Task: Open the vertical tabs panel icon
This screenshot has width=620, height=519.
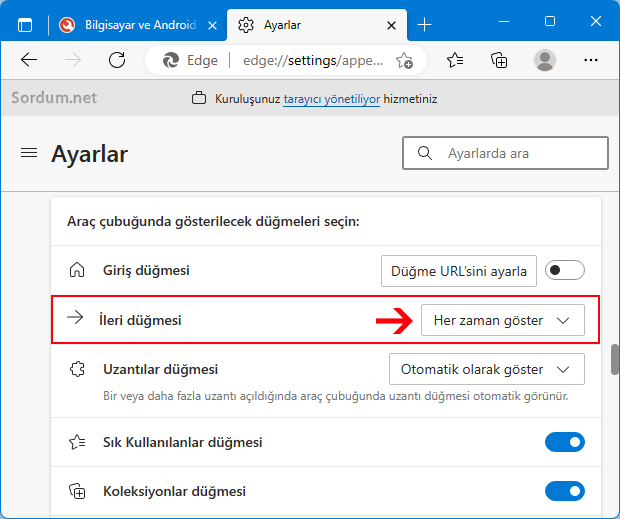Action: click(x=25, y=25)
